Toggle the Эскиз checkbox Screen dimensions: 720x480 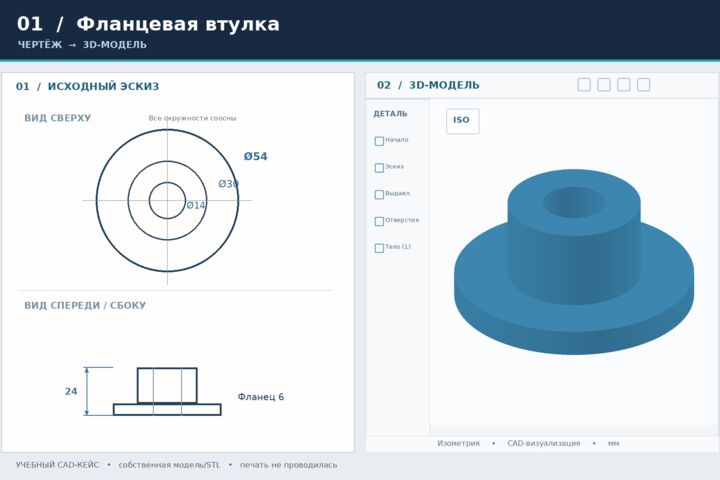pyautogui.click(x=379, y=168)
